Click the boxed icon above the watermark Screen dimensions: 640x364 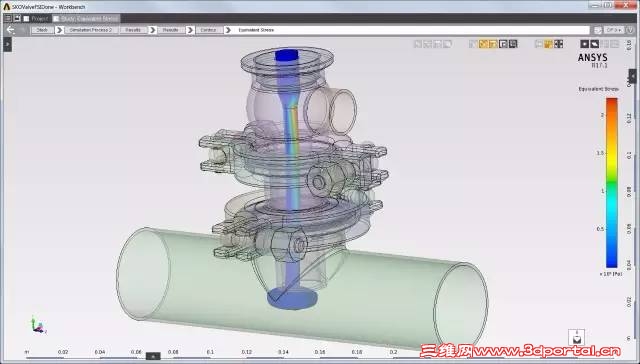[x=576, y=338]
